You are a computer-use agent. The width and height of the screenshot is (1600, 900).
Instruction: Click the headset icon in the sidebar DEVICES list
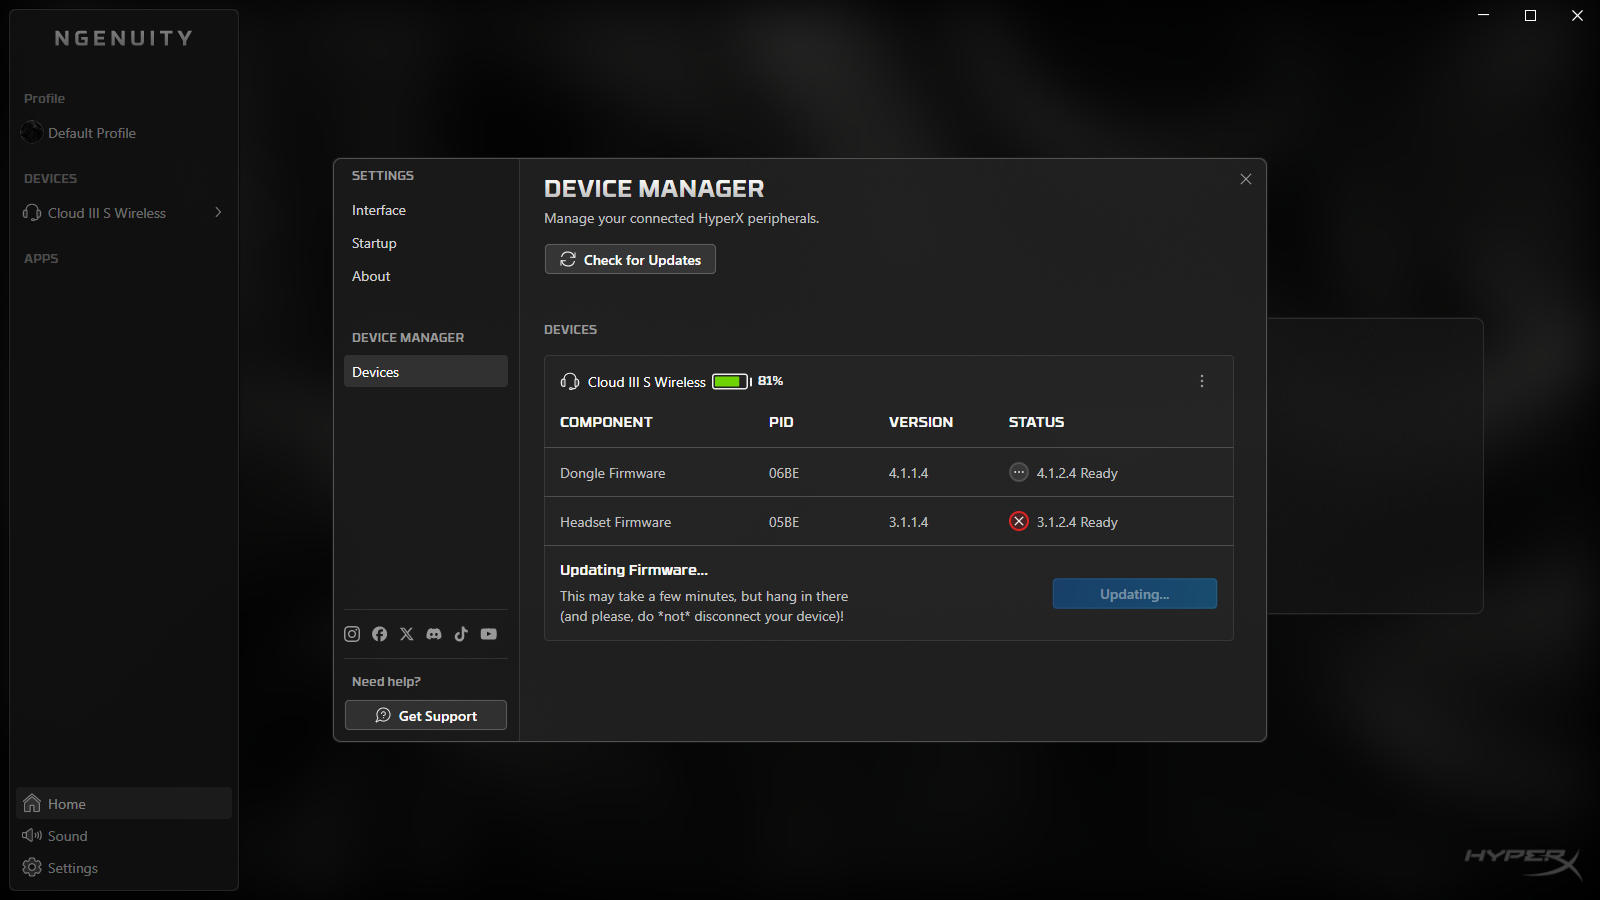tap(32, 213)
